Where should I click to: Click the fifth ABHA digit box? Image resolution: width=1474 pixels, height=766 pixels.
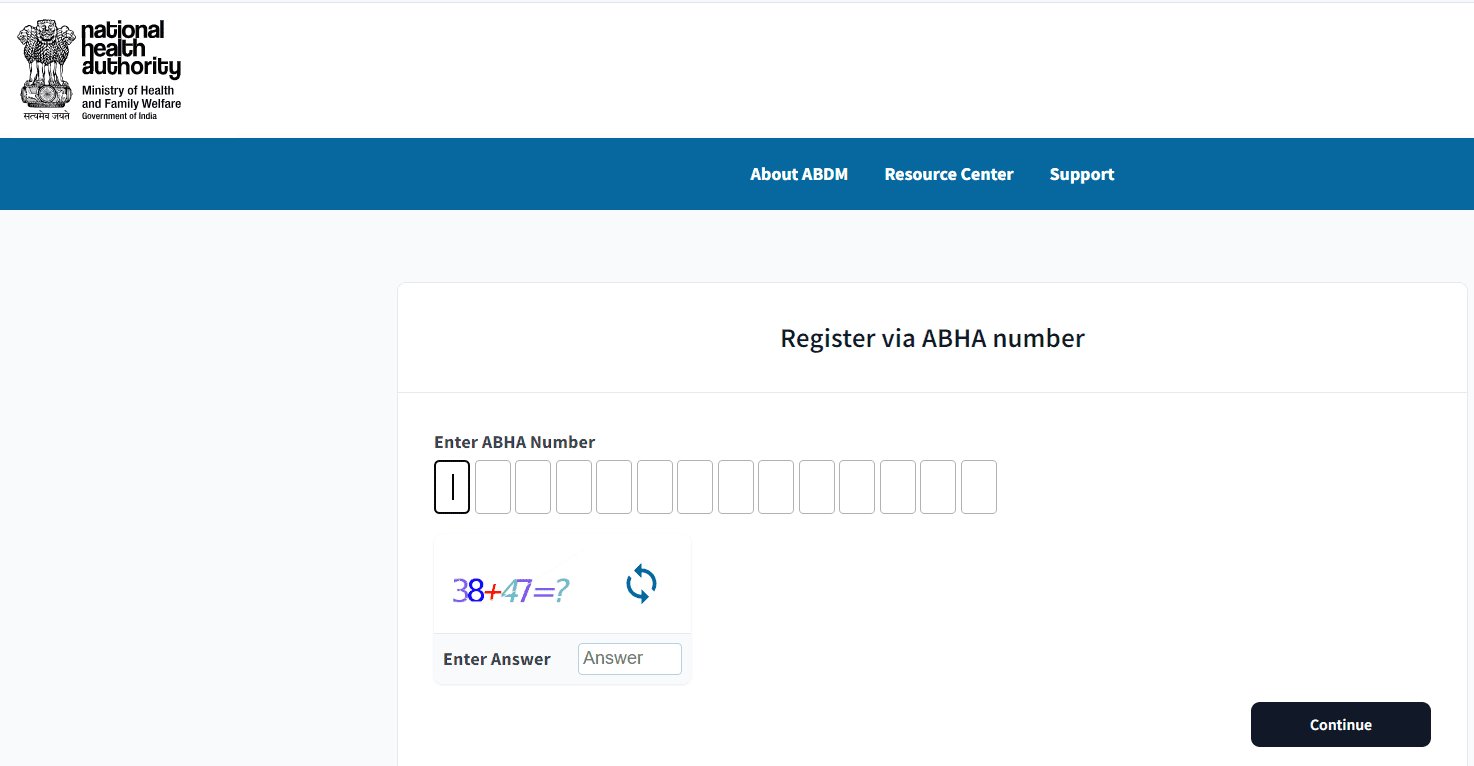pos(614,487)
